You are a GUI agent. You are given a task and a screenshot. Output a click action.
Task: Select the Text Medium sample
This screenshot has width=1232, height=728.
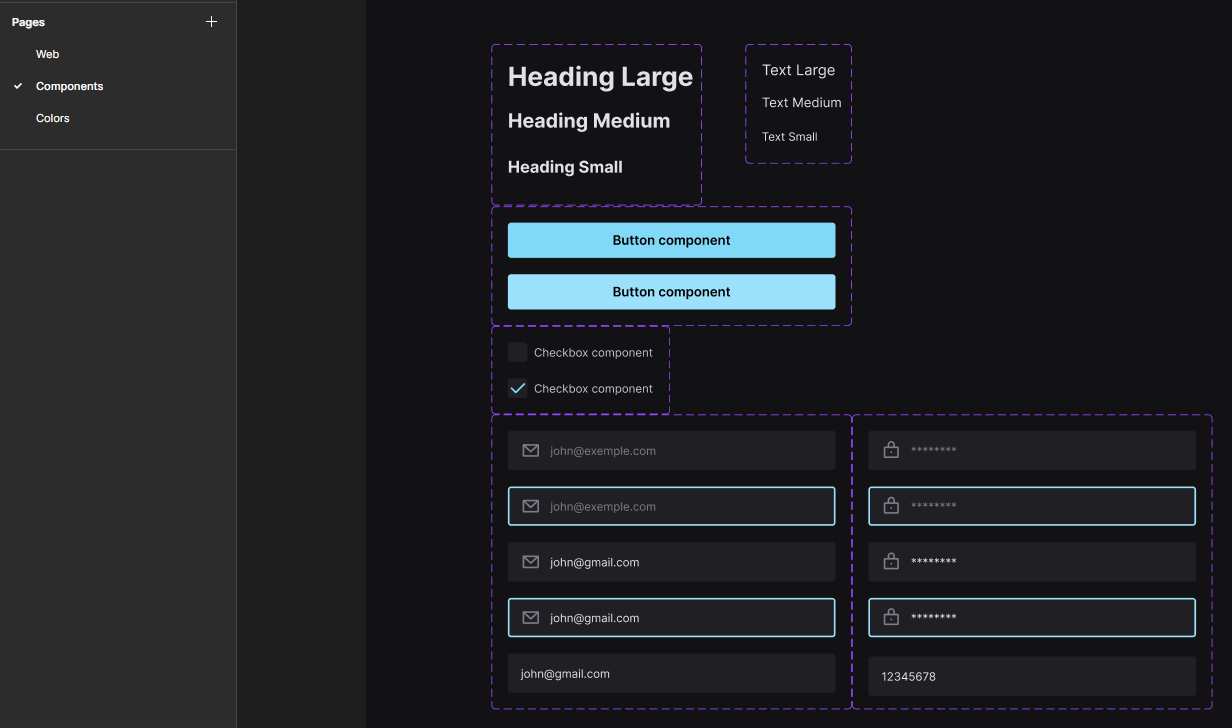(801, 102)
